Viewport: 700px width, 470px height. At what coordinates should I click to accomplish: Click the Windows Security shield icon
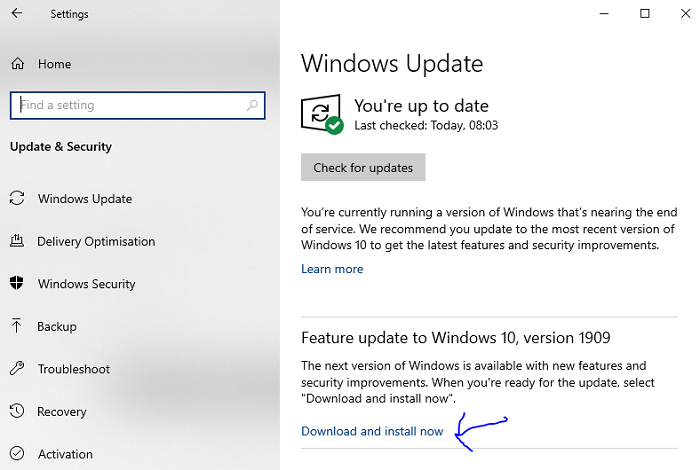17,284
